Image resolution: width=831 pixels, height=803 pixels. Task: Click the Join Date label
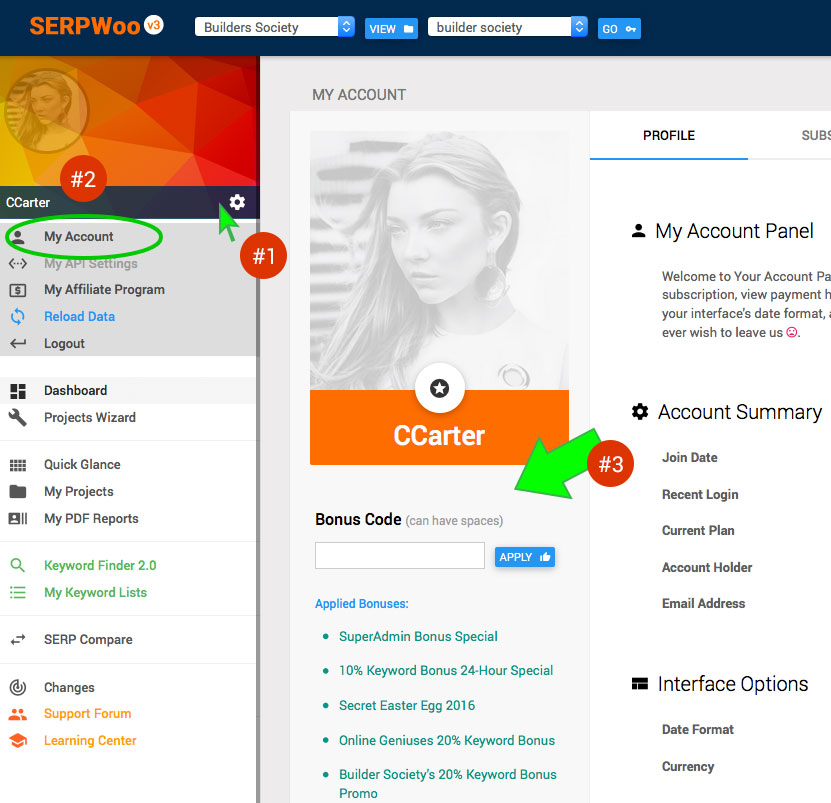point(689,457)
